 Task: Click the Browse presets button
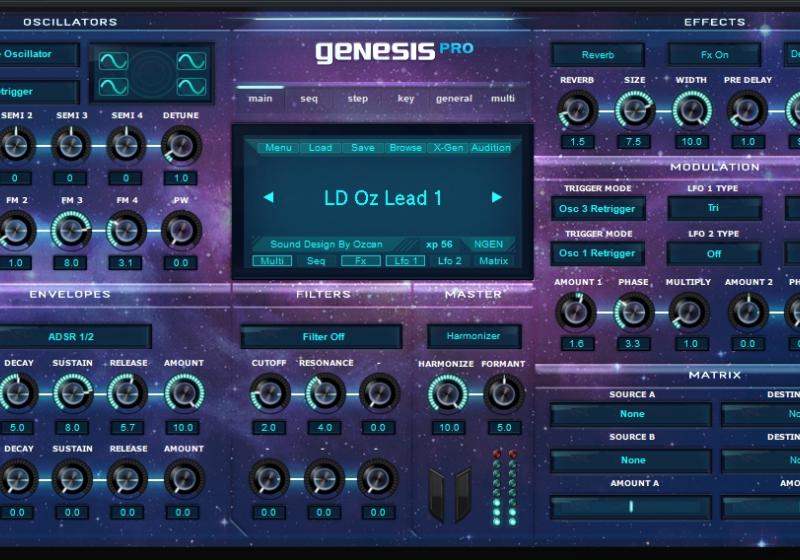click(406, 147)
